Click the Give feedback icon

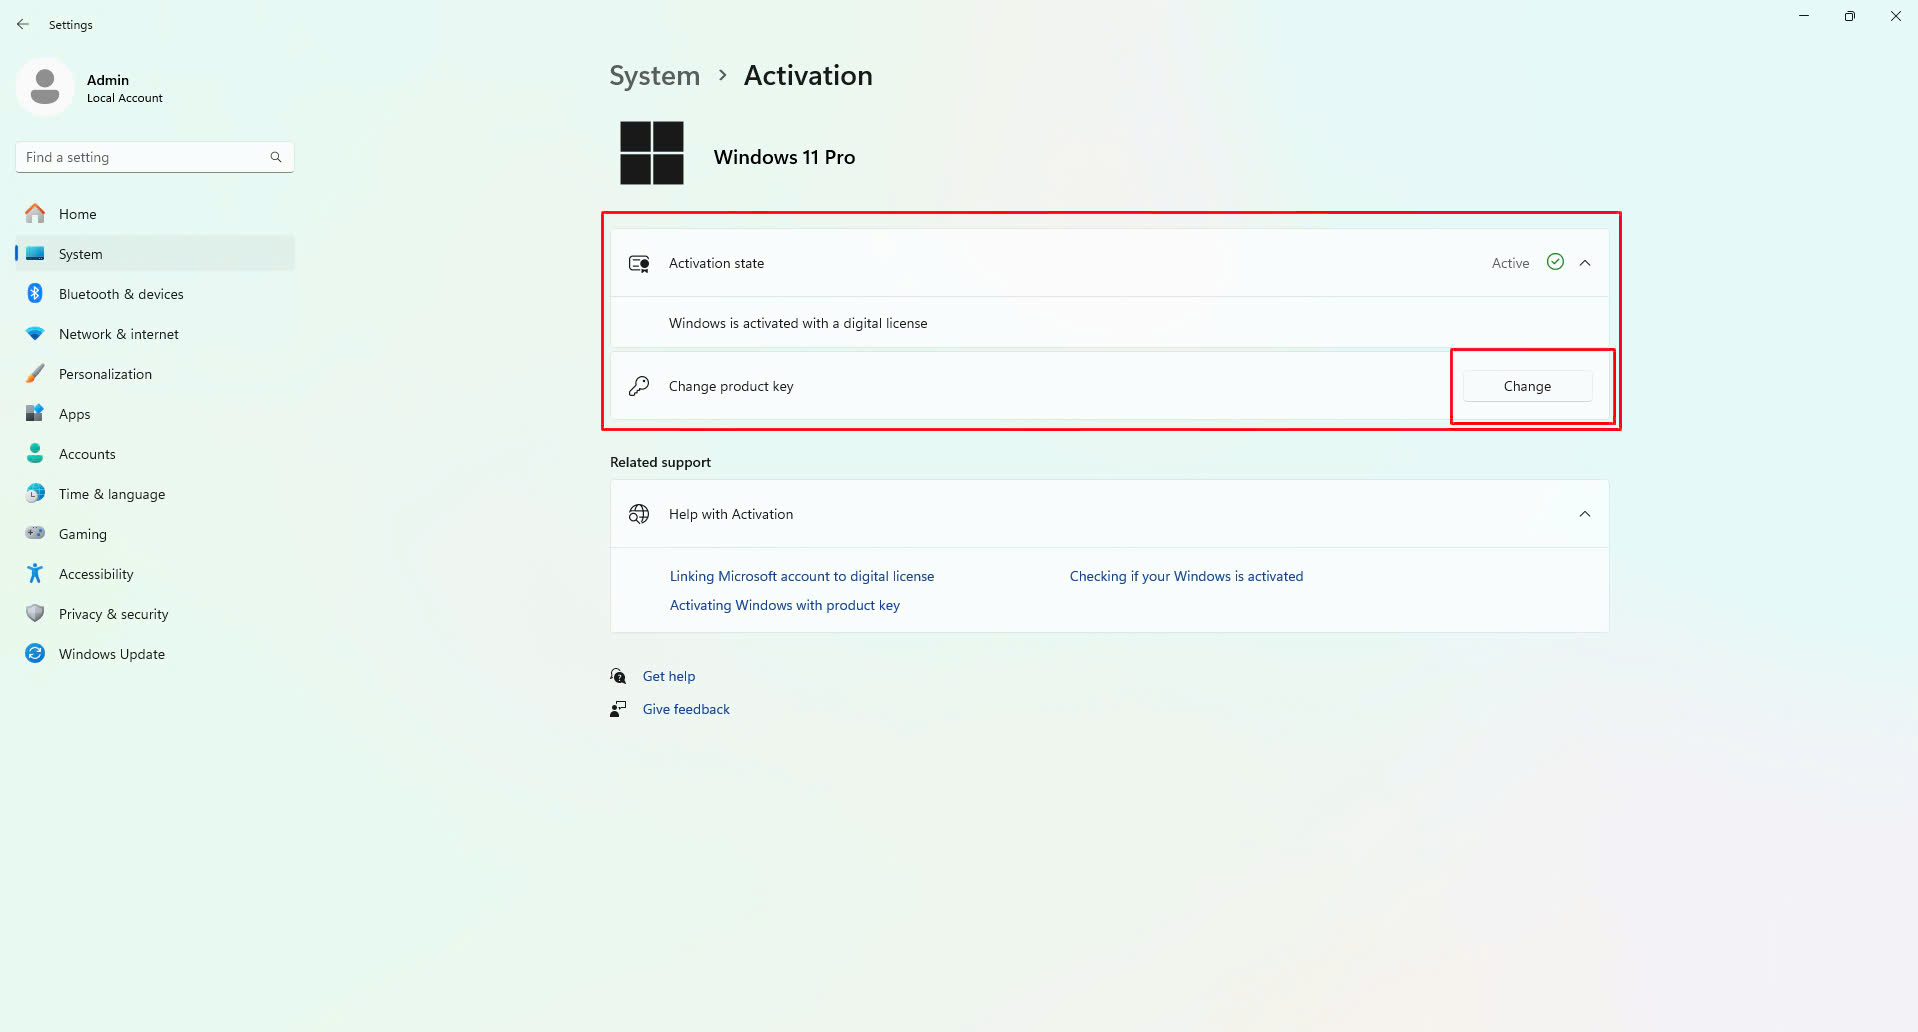pos(619,709)
